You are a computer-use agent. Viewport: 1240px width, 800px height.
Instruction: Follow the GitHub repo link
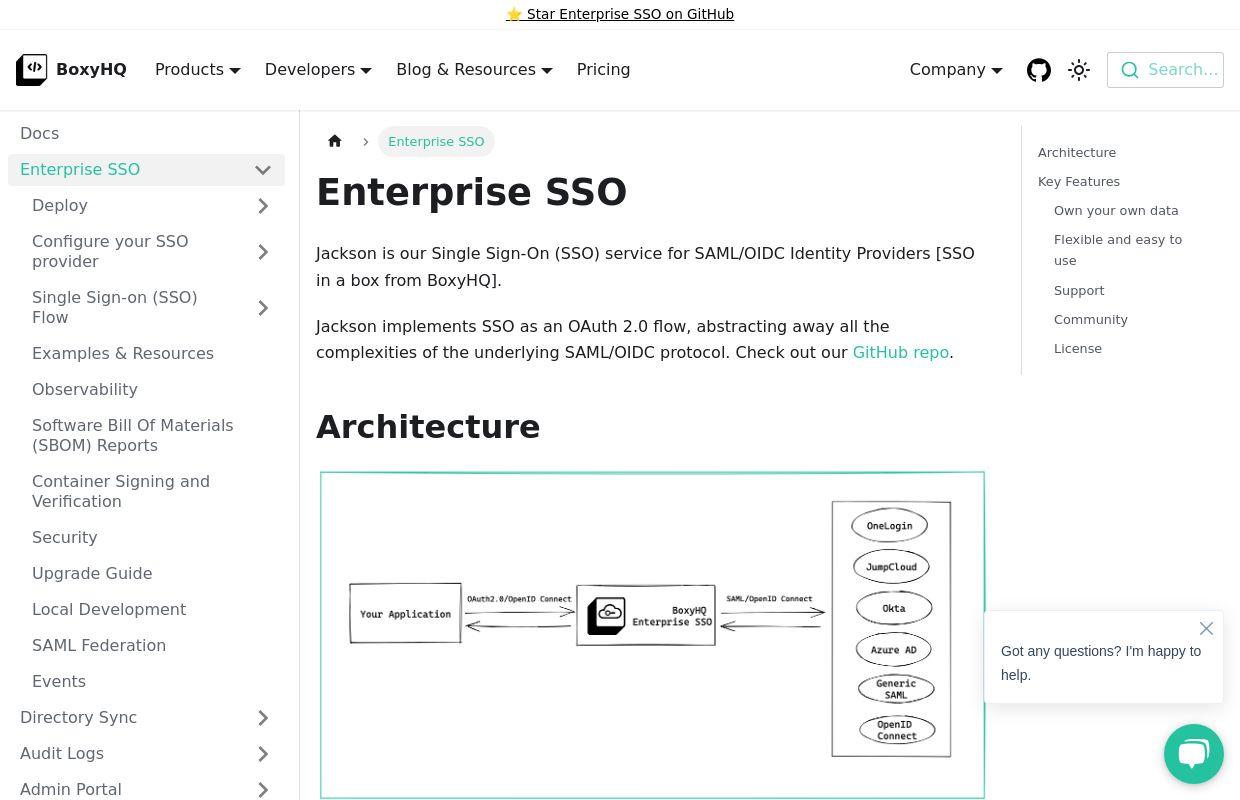(901, 353)
